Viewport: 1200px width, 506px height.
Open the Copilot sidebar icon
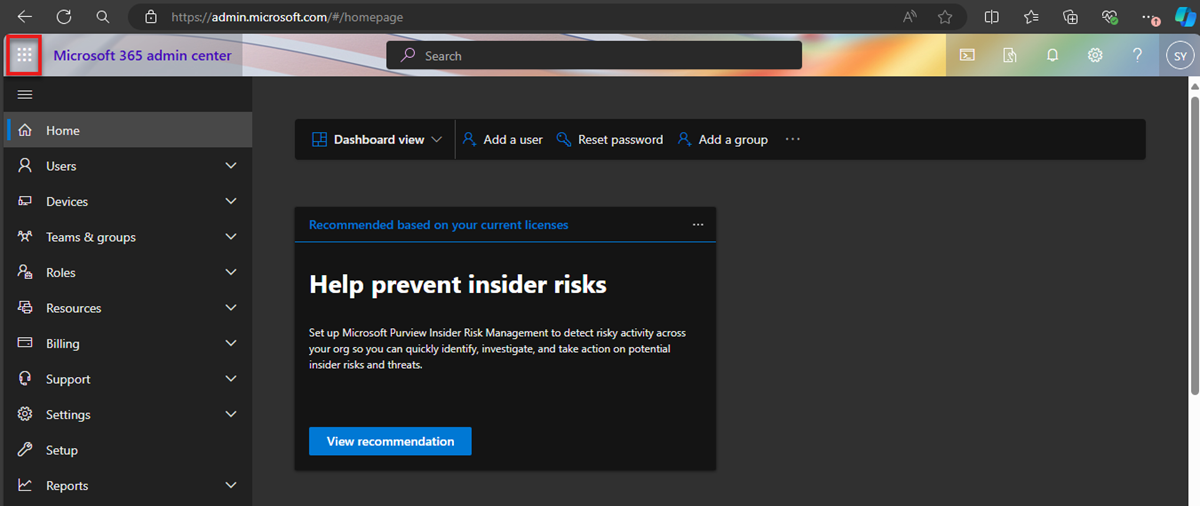(1184, 16)
